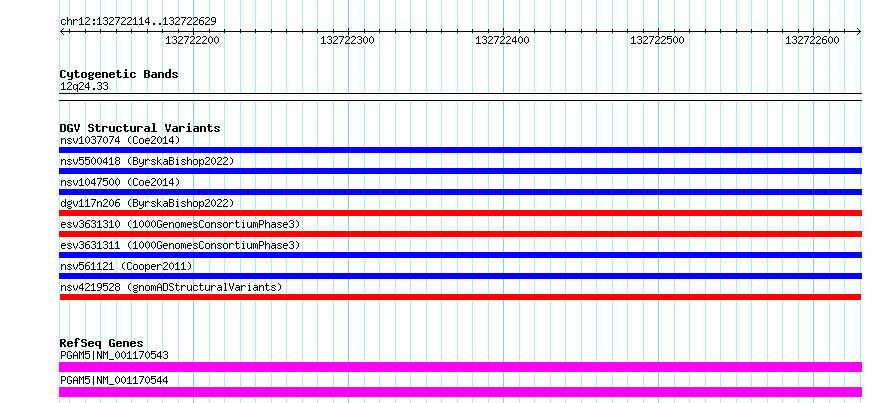Click ruler position 132722600
This screenshot has width=890, height=403.
click(x=812, y=40)
